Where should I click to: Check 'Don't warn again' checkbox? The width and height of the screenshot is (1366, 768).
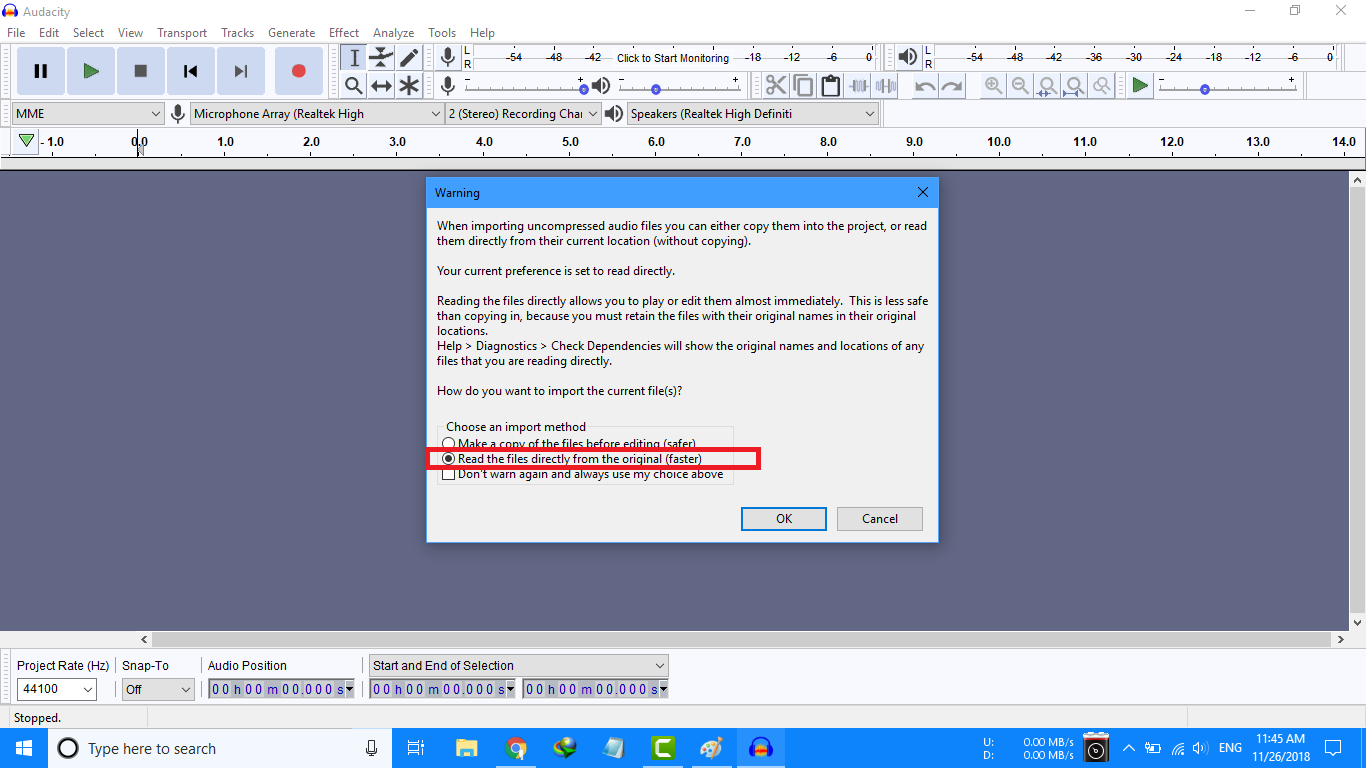(x=449, y=474)
